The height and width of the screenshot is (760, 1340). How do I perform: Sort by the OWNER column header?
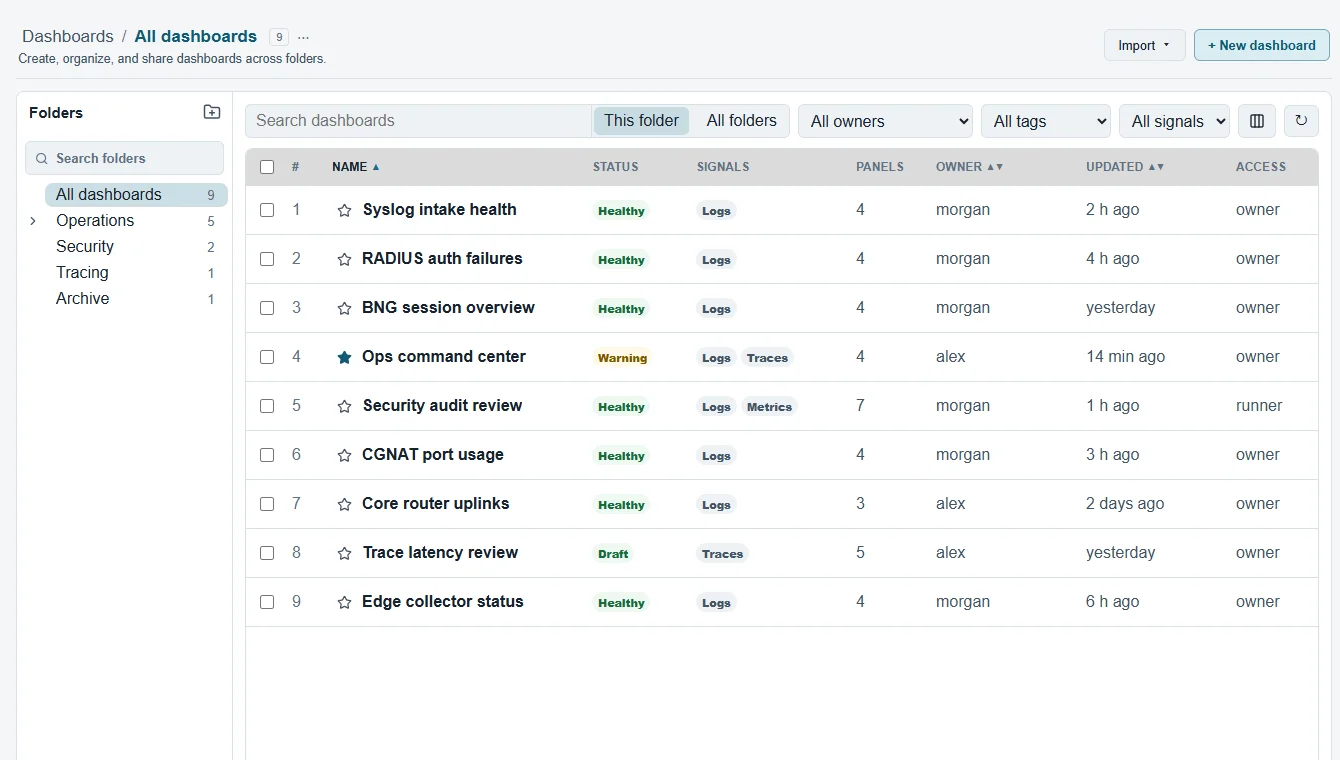point(969,167)
